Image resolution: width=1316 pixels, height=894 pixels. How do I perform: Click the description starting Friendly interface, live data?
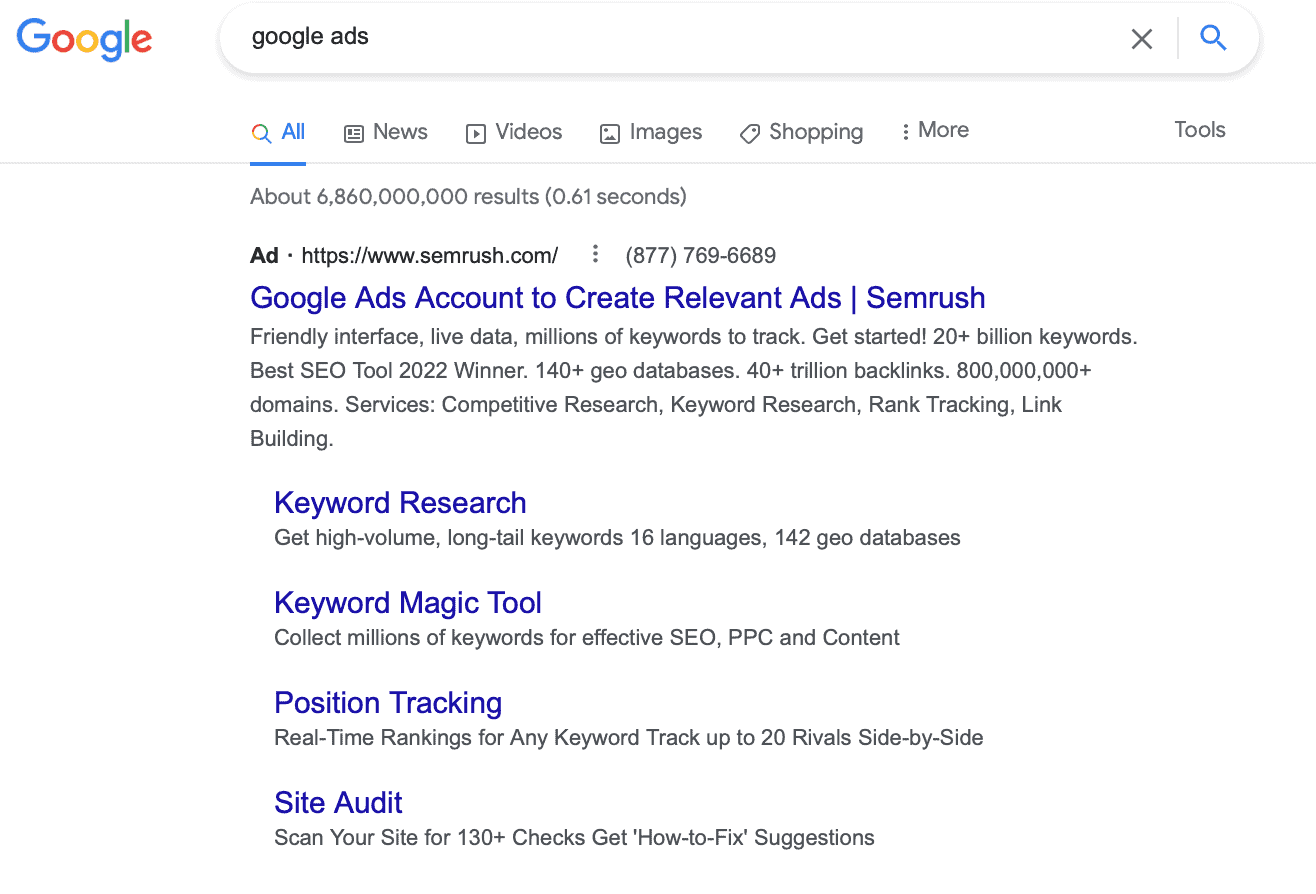[694, 387]
